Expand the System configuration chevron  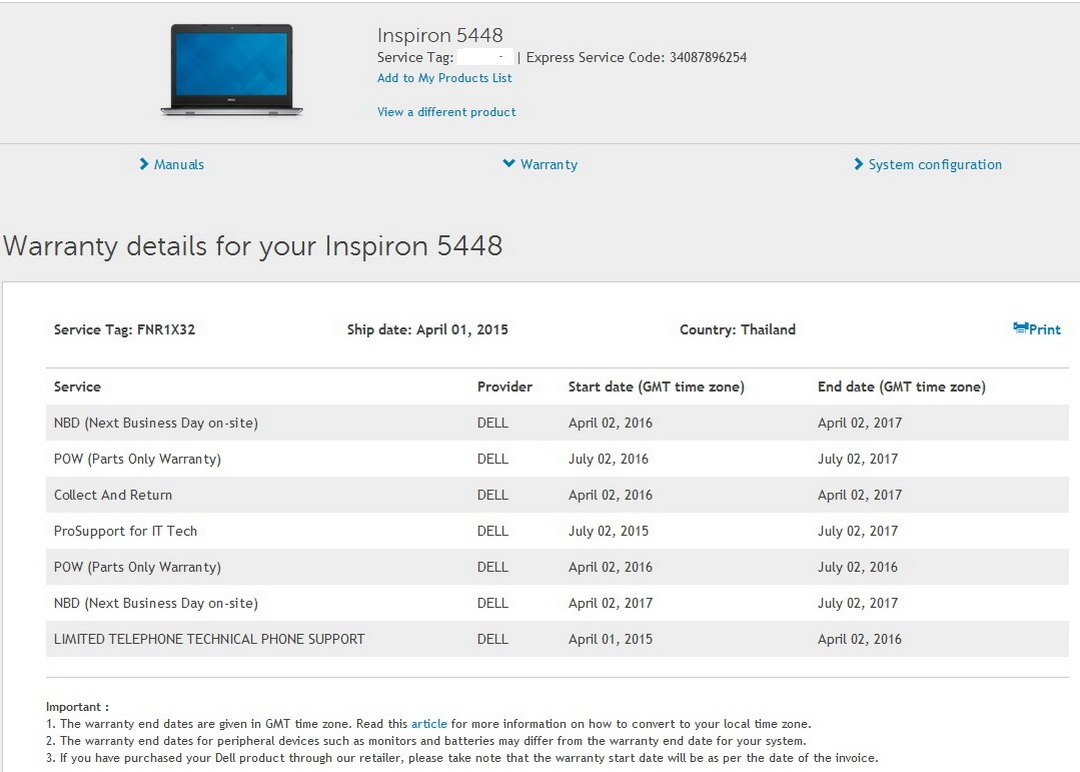(x=858, y=164)
